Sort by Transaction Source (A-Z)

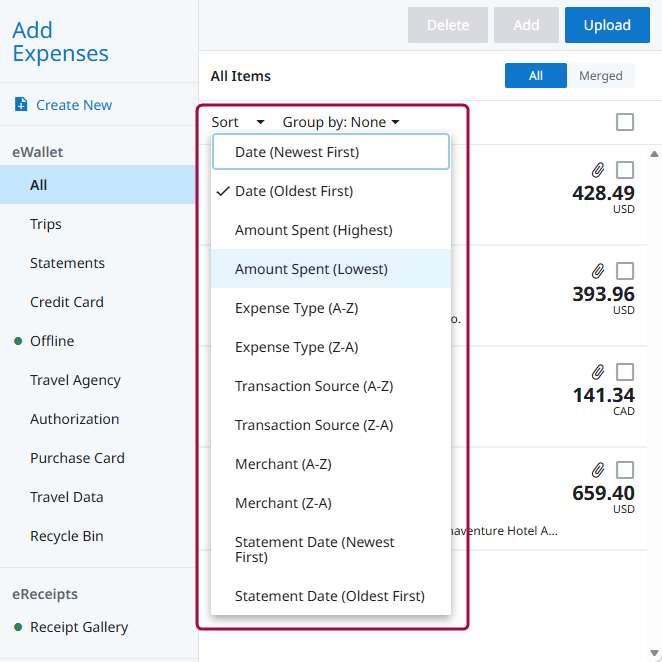[331, 386]
